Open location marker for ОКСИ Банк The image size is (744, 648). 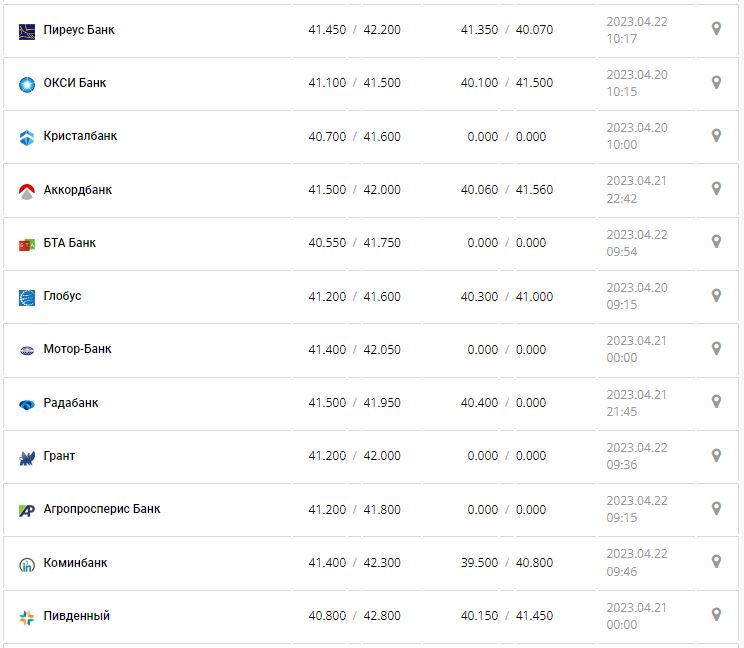tap(716, 82)
